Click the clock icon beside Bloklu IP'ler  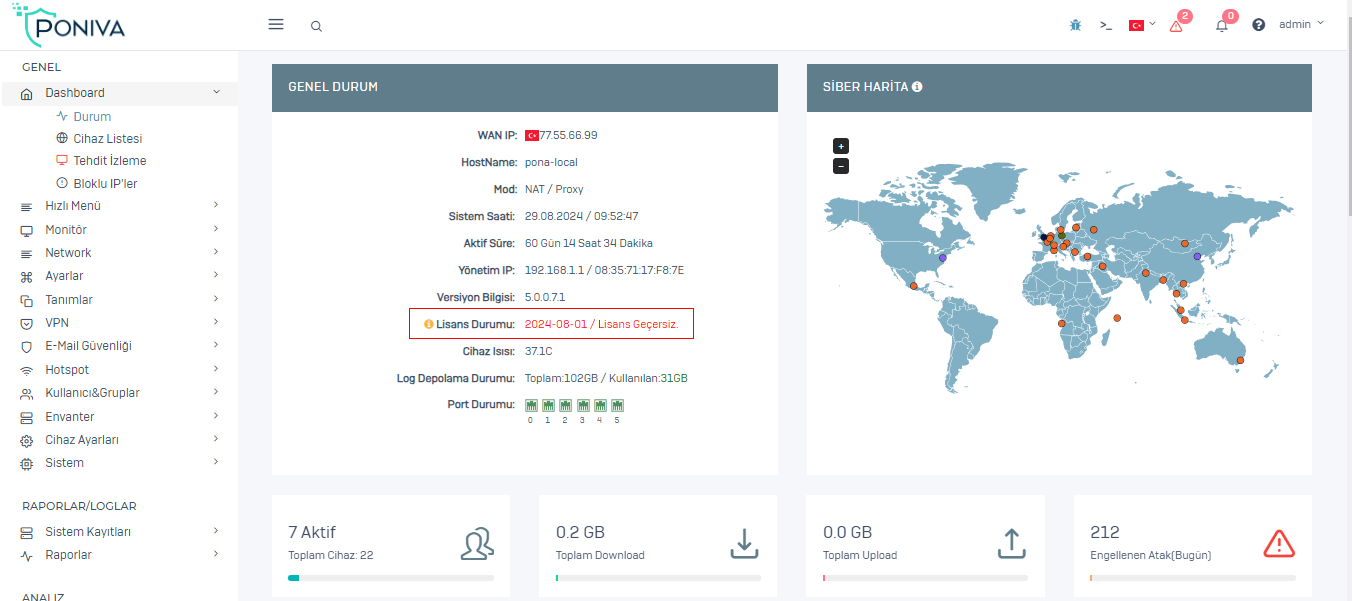point(62,183)
